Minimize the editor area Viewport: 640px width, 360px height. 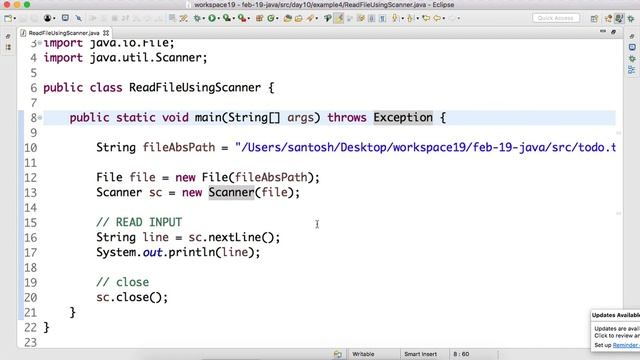pyautogui.click(x=603, y=31)
